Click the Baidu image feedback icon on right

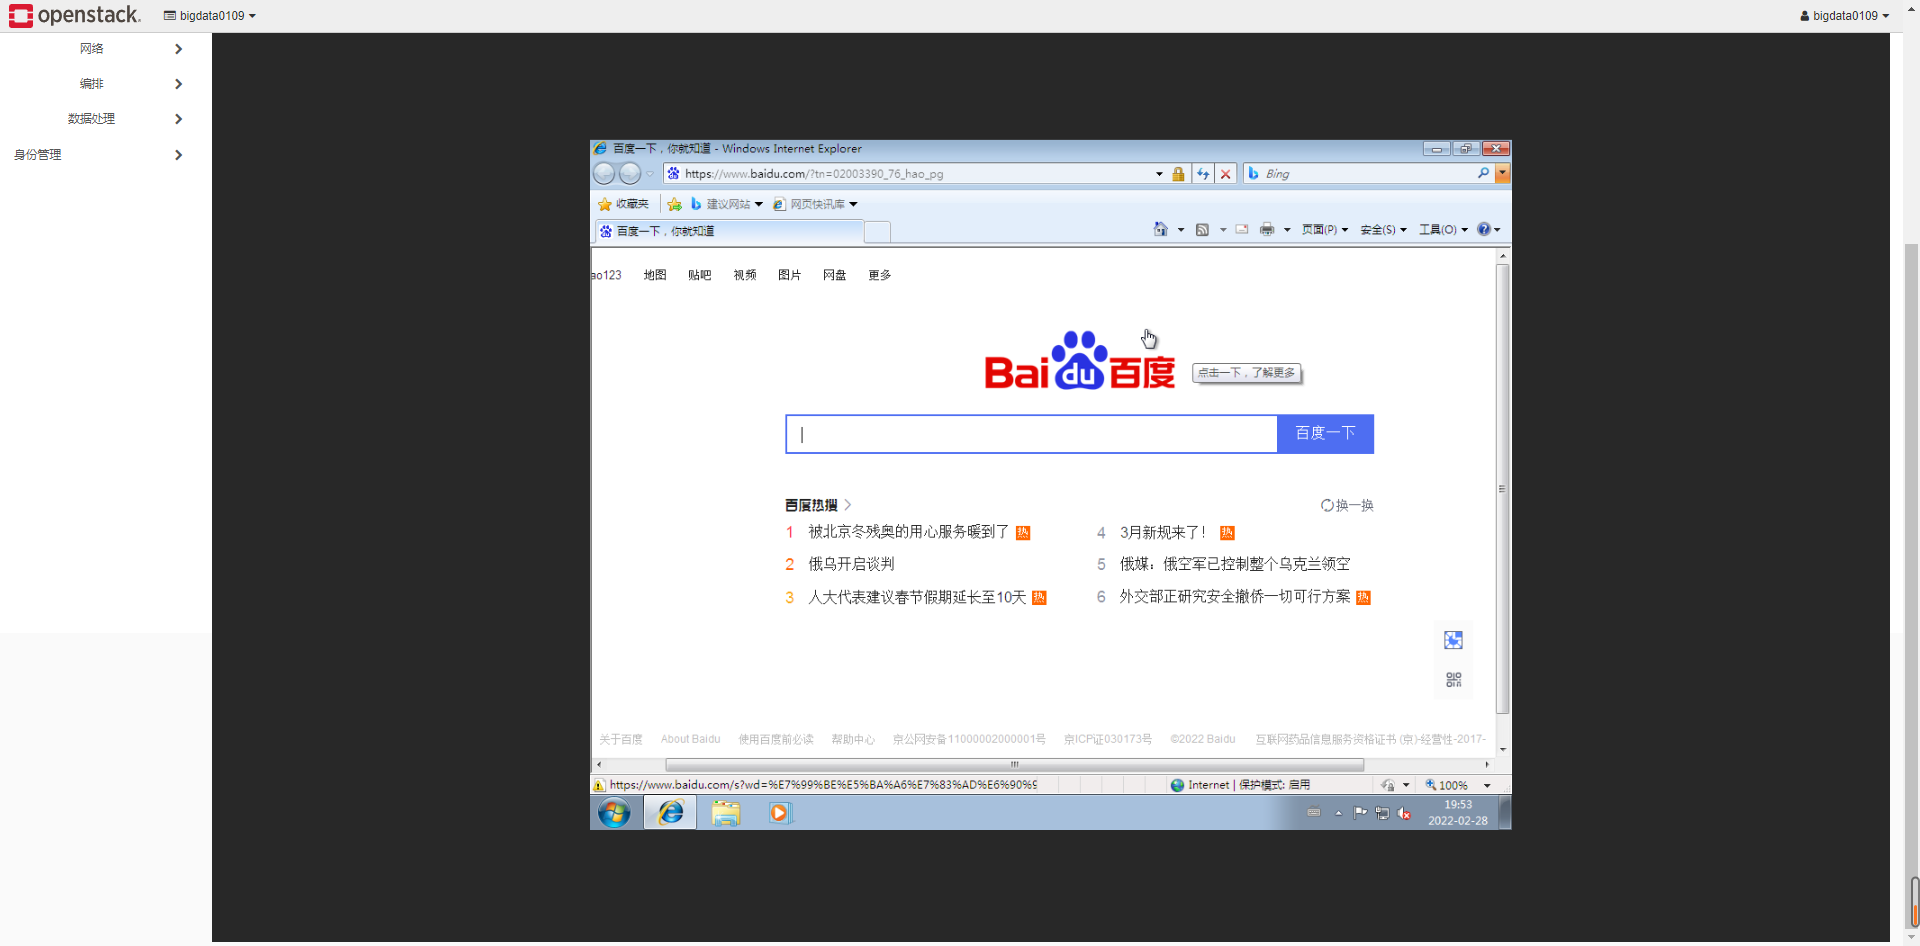point(1454,640)
